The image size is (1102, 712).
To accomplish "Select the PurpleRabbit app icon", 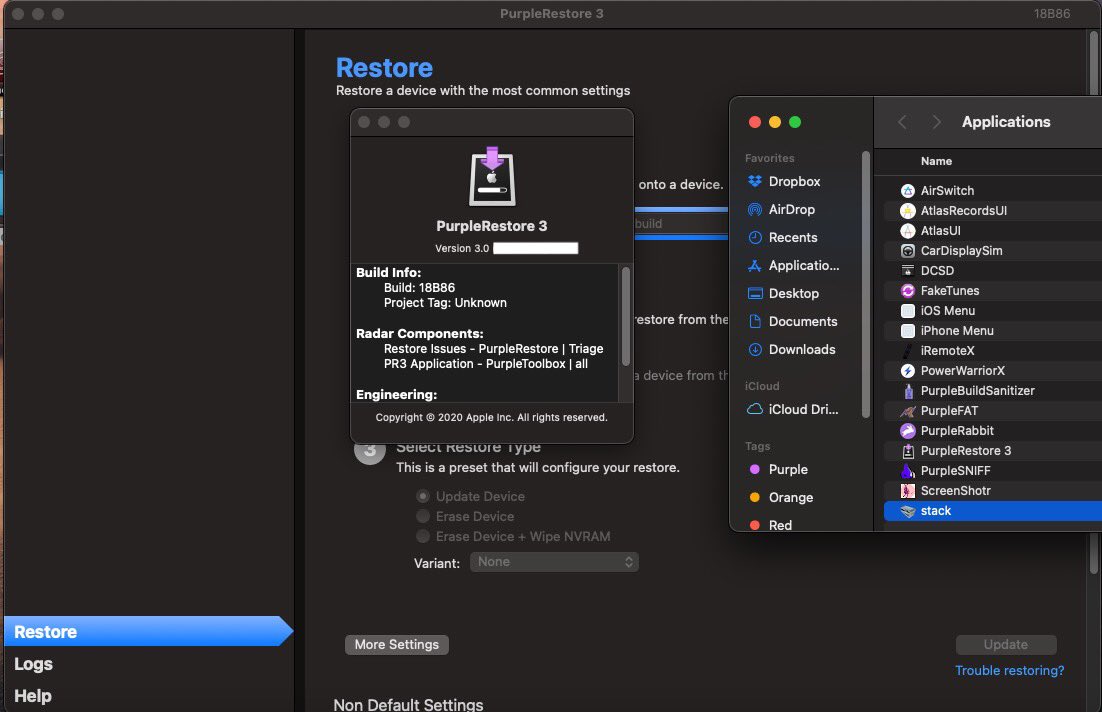I will tap(907, 431).
